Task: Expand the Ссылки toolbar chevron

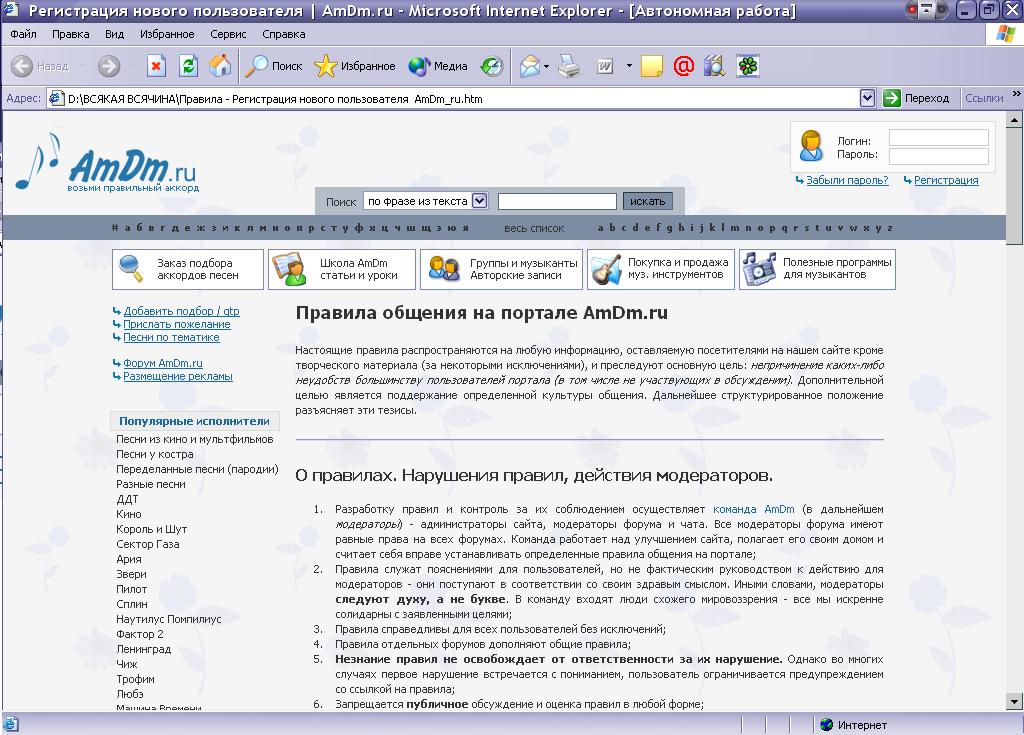Action: [x=1016, y=95]
